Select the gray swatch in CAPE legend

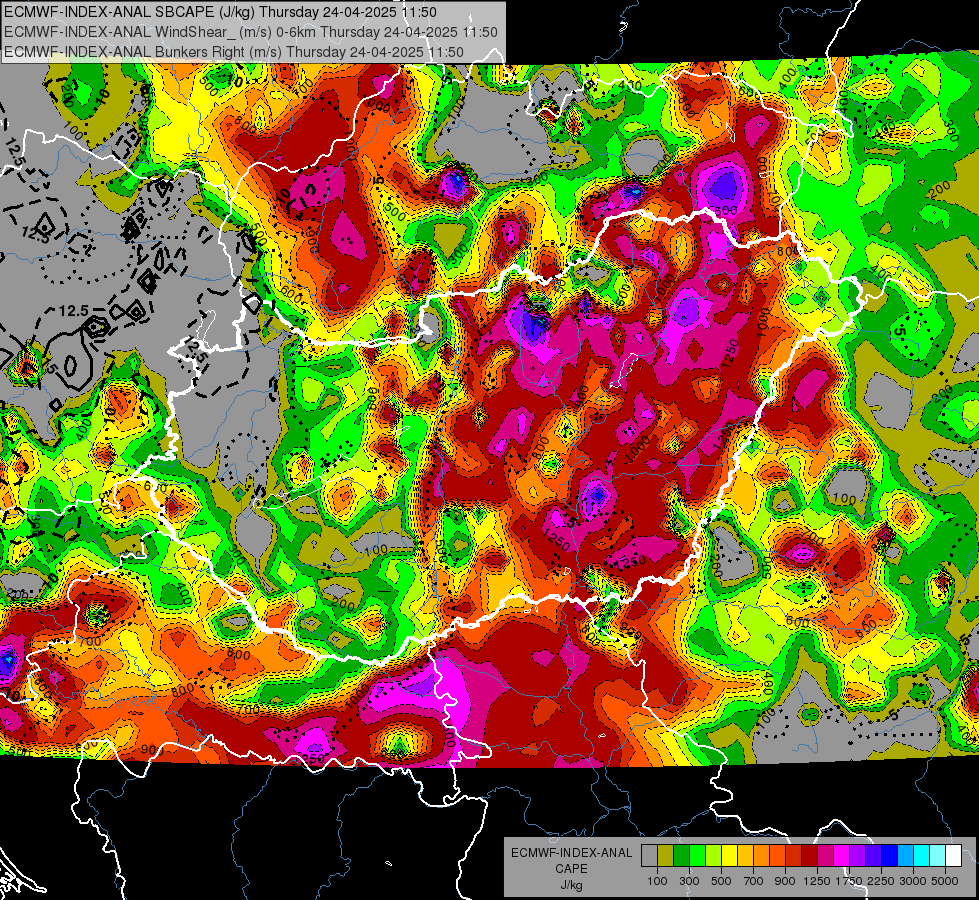pos(649,856)
